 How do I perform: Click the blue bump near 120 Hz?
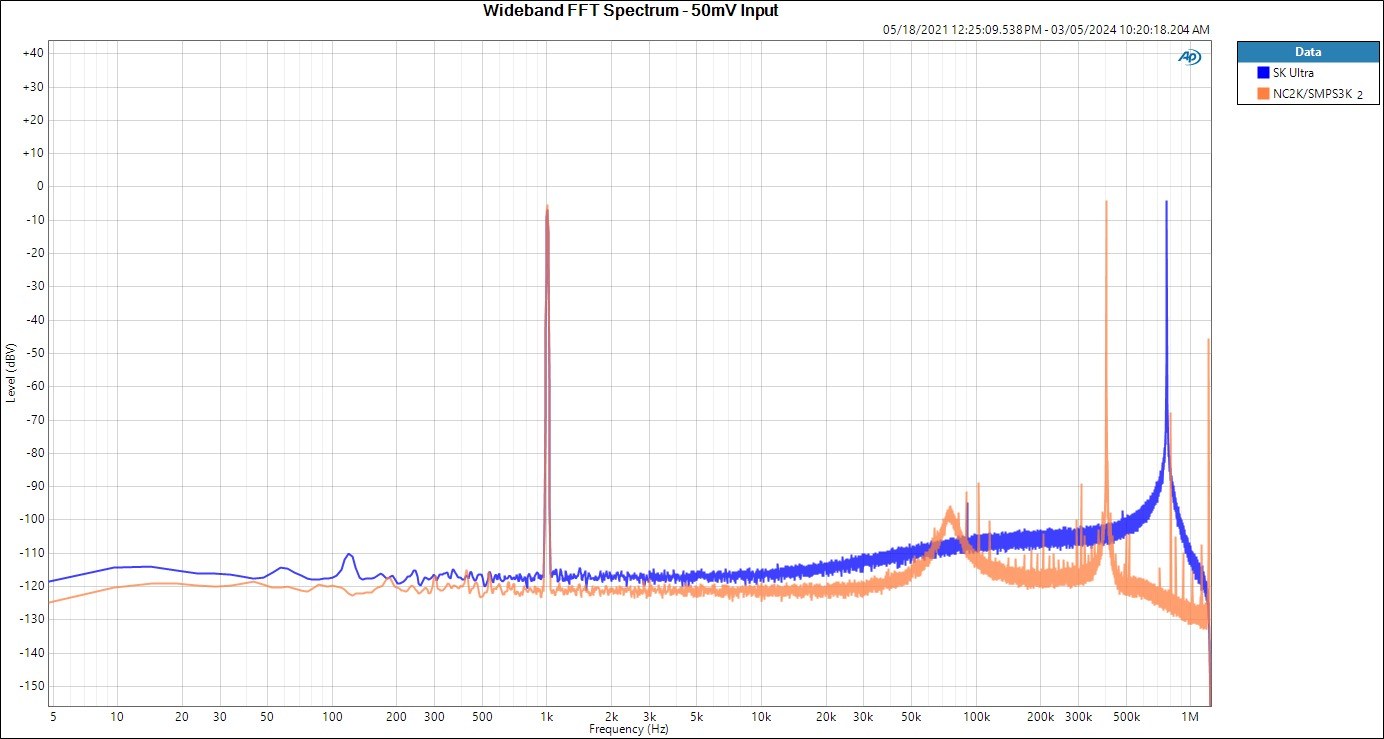click(349, 555)
